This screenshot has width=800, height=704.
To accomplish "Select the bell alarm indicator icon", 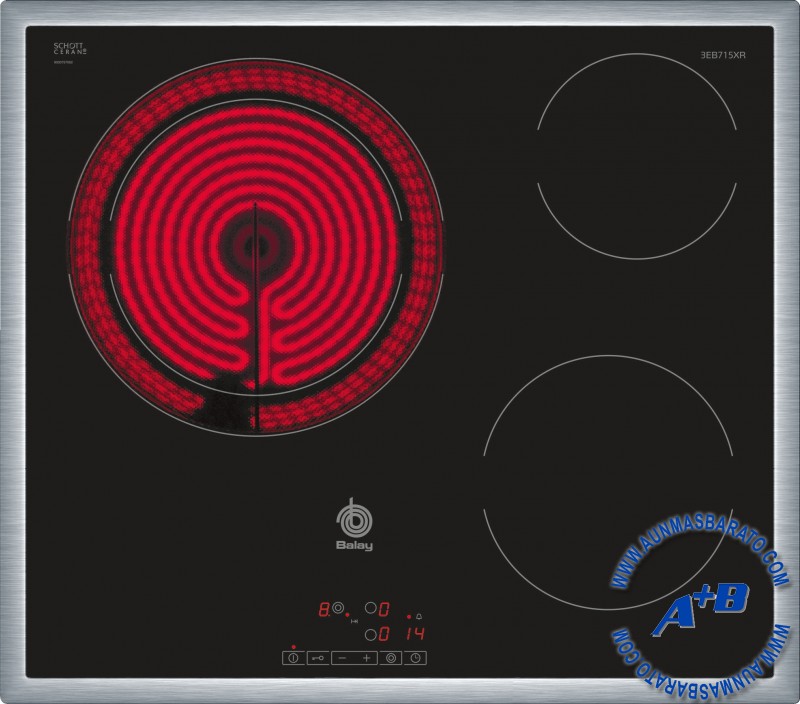I will pyautogui.click(x=419, y=617).
